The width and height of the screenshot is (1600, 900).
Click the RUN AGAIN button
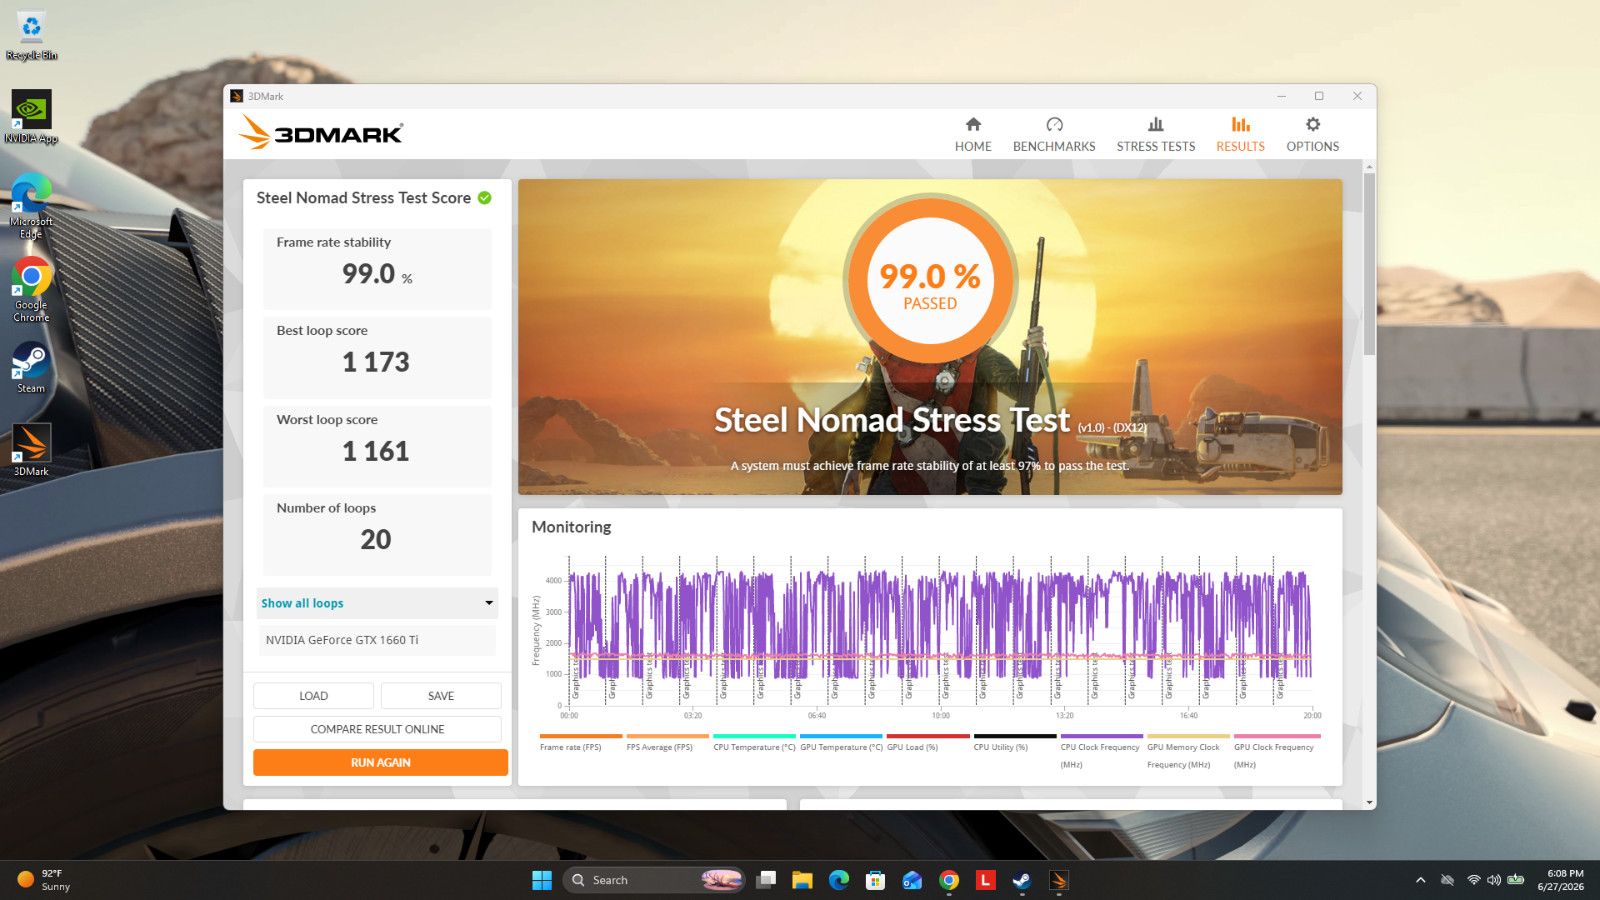point(380,762)
